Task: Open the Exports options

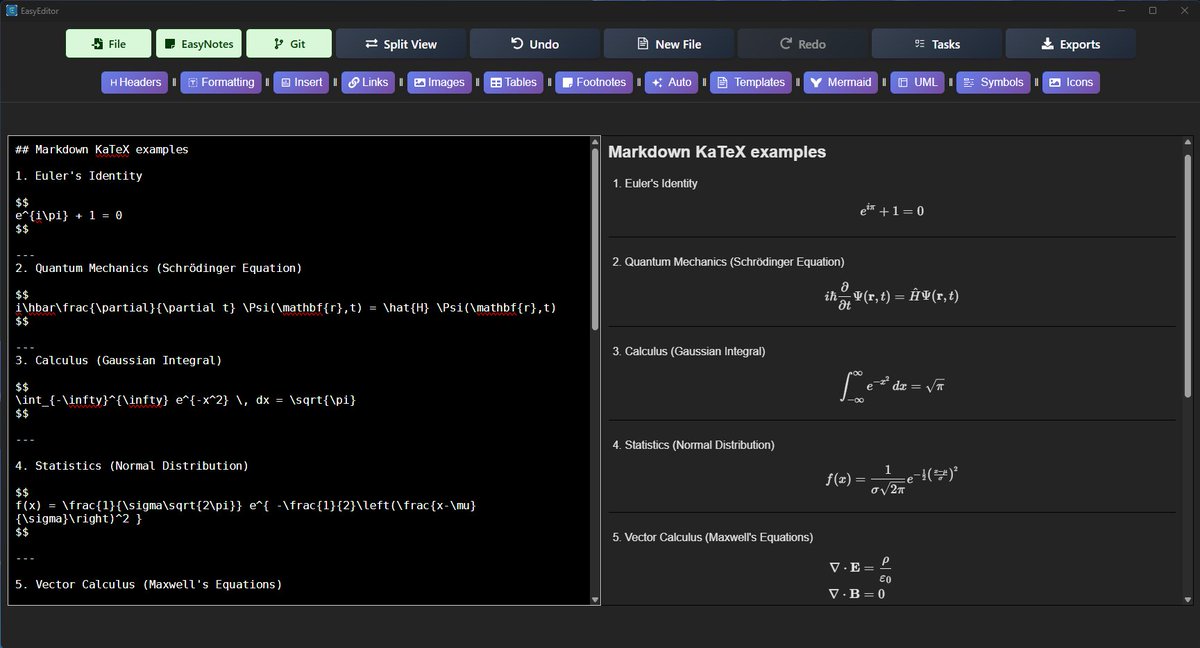Action: coord(1071,44)
